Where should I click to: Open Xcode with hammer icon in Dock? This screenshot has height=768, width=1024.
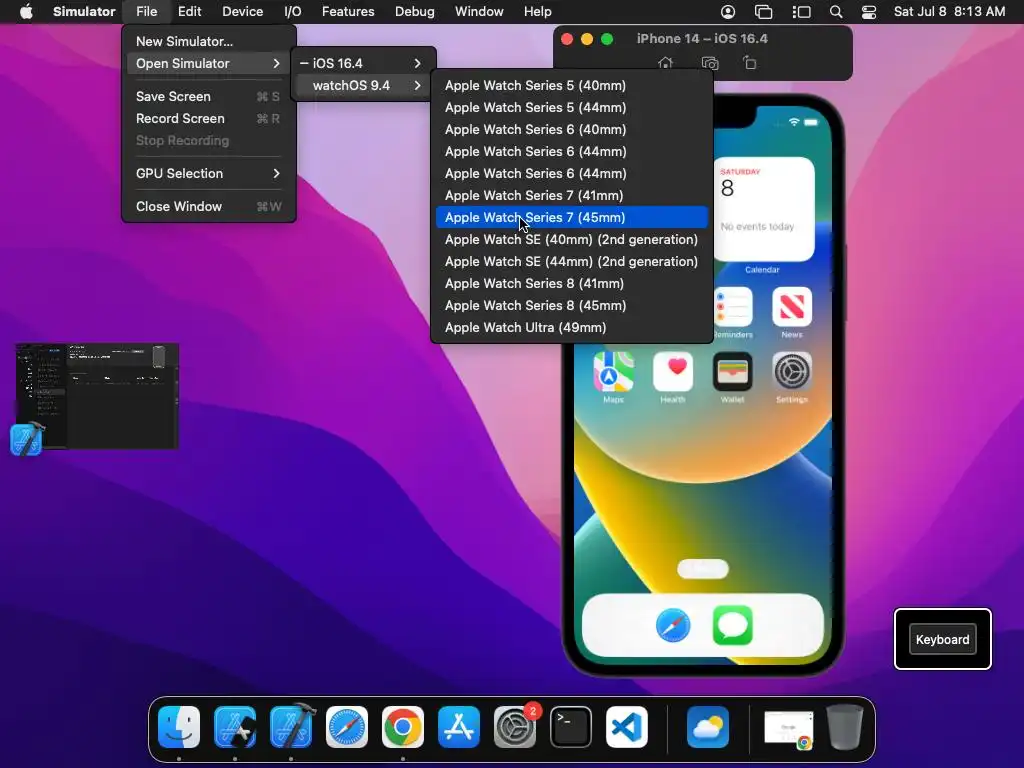[x=291, y=727]
